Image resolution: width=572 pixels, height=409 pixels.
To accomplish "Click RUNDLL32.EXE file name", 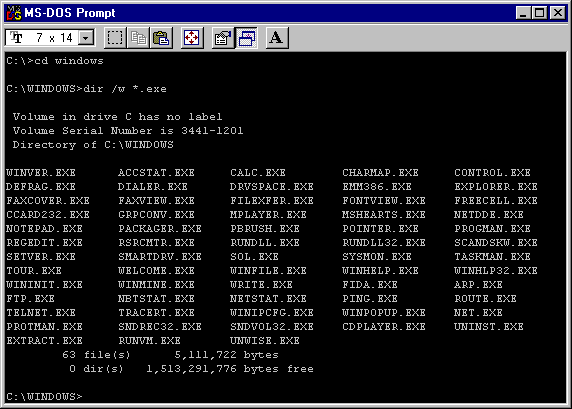I will pos(384,243).
